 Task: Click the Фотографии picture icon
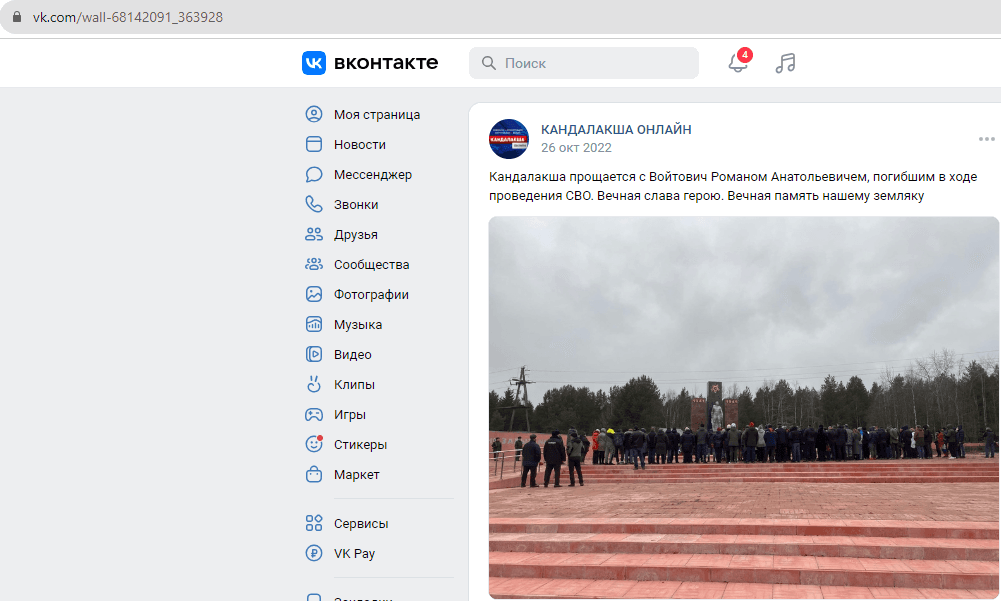pos(313,294)
